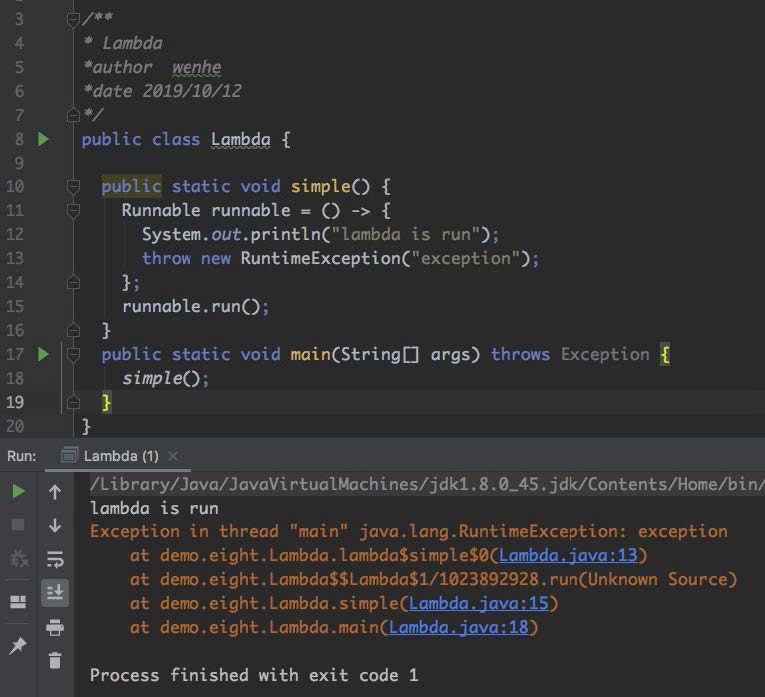Print the console output

pyautogui.click(x=55, y=627)
